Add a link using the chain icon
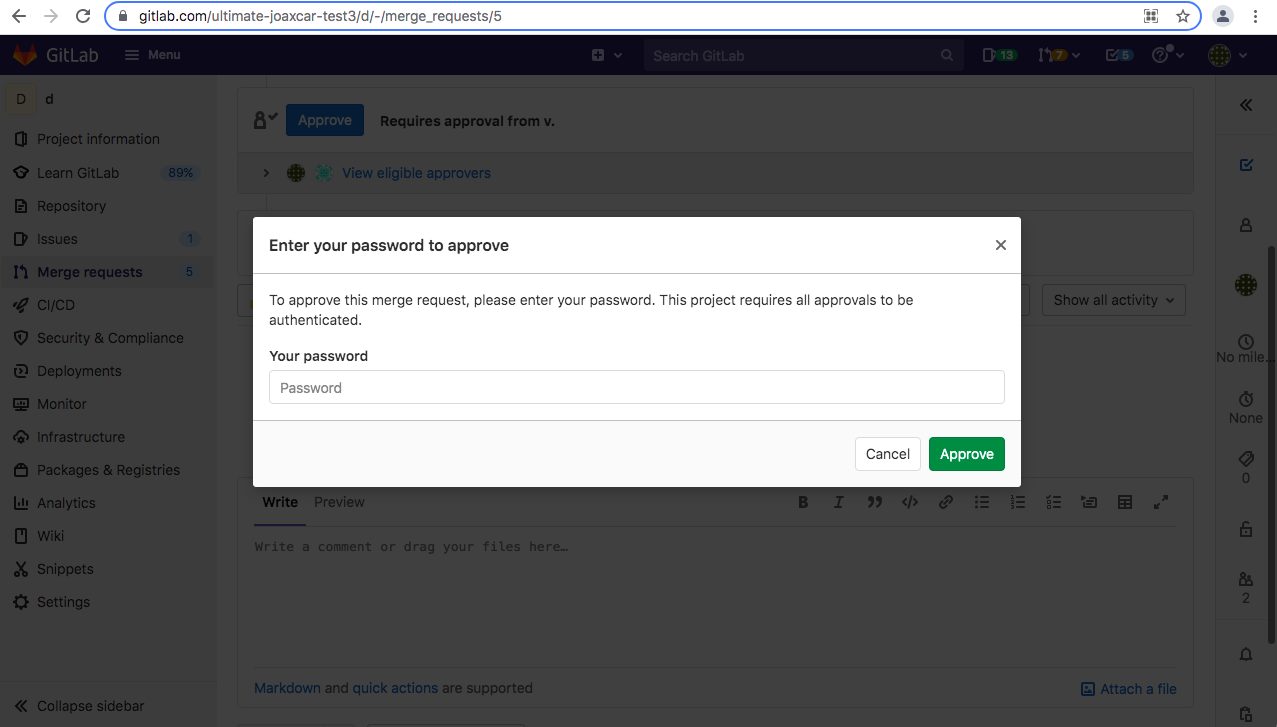 point(945,502)
